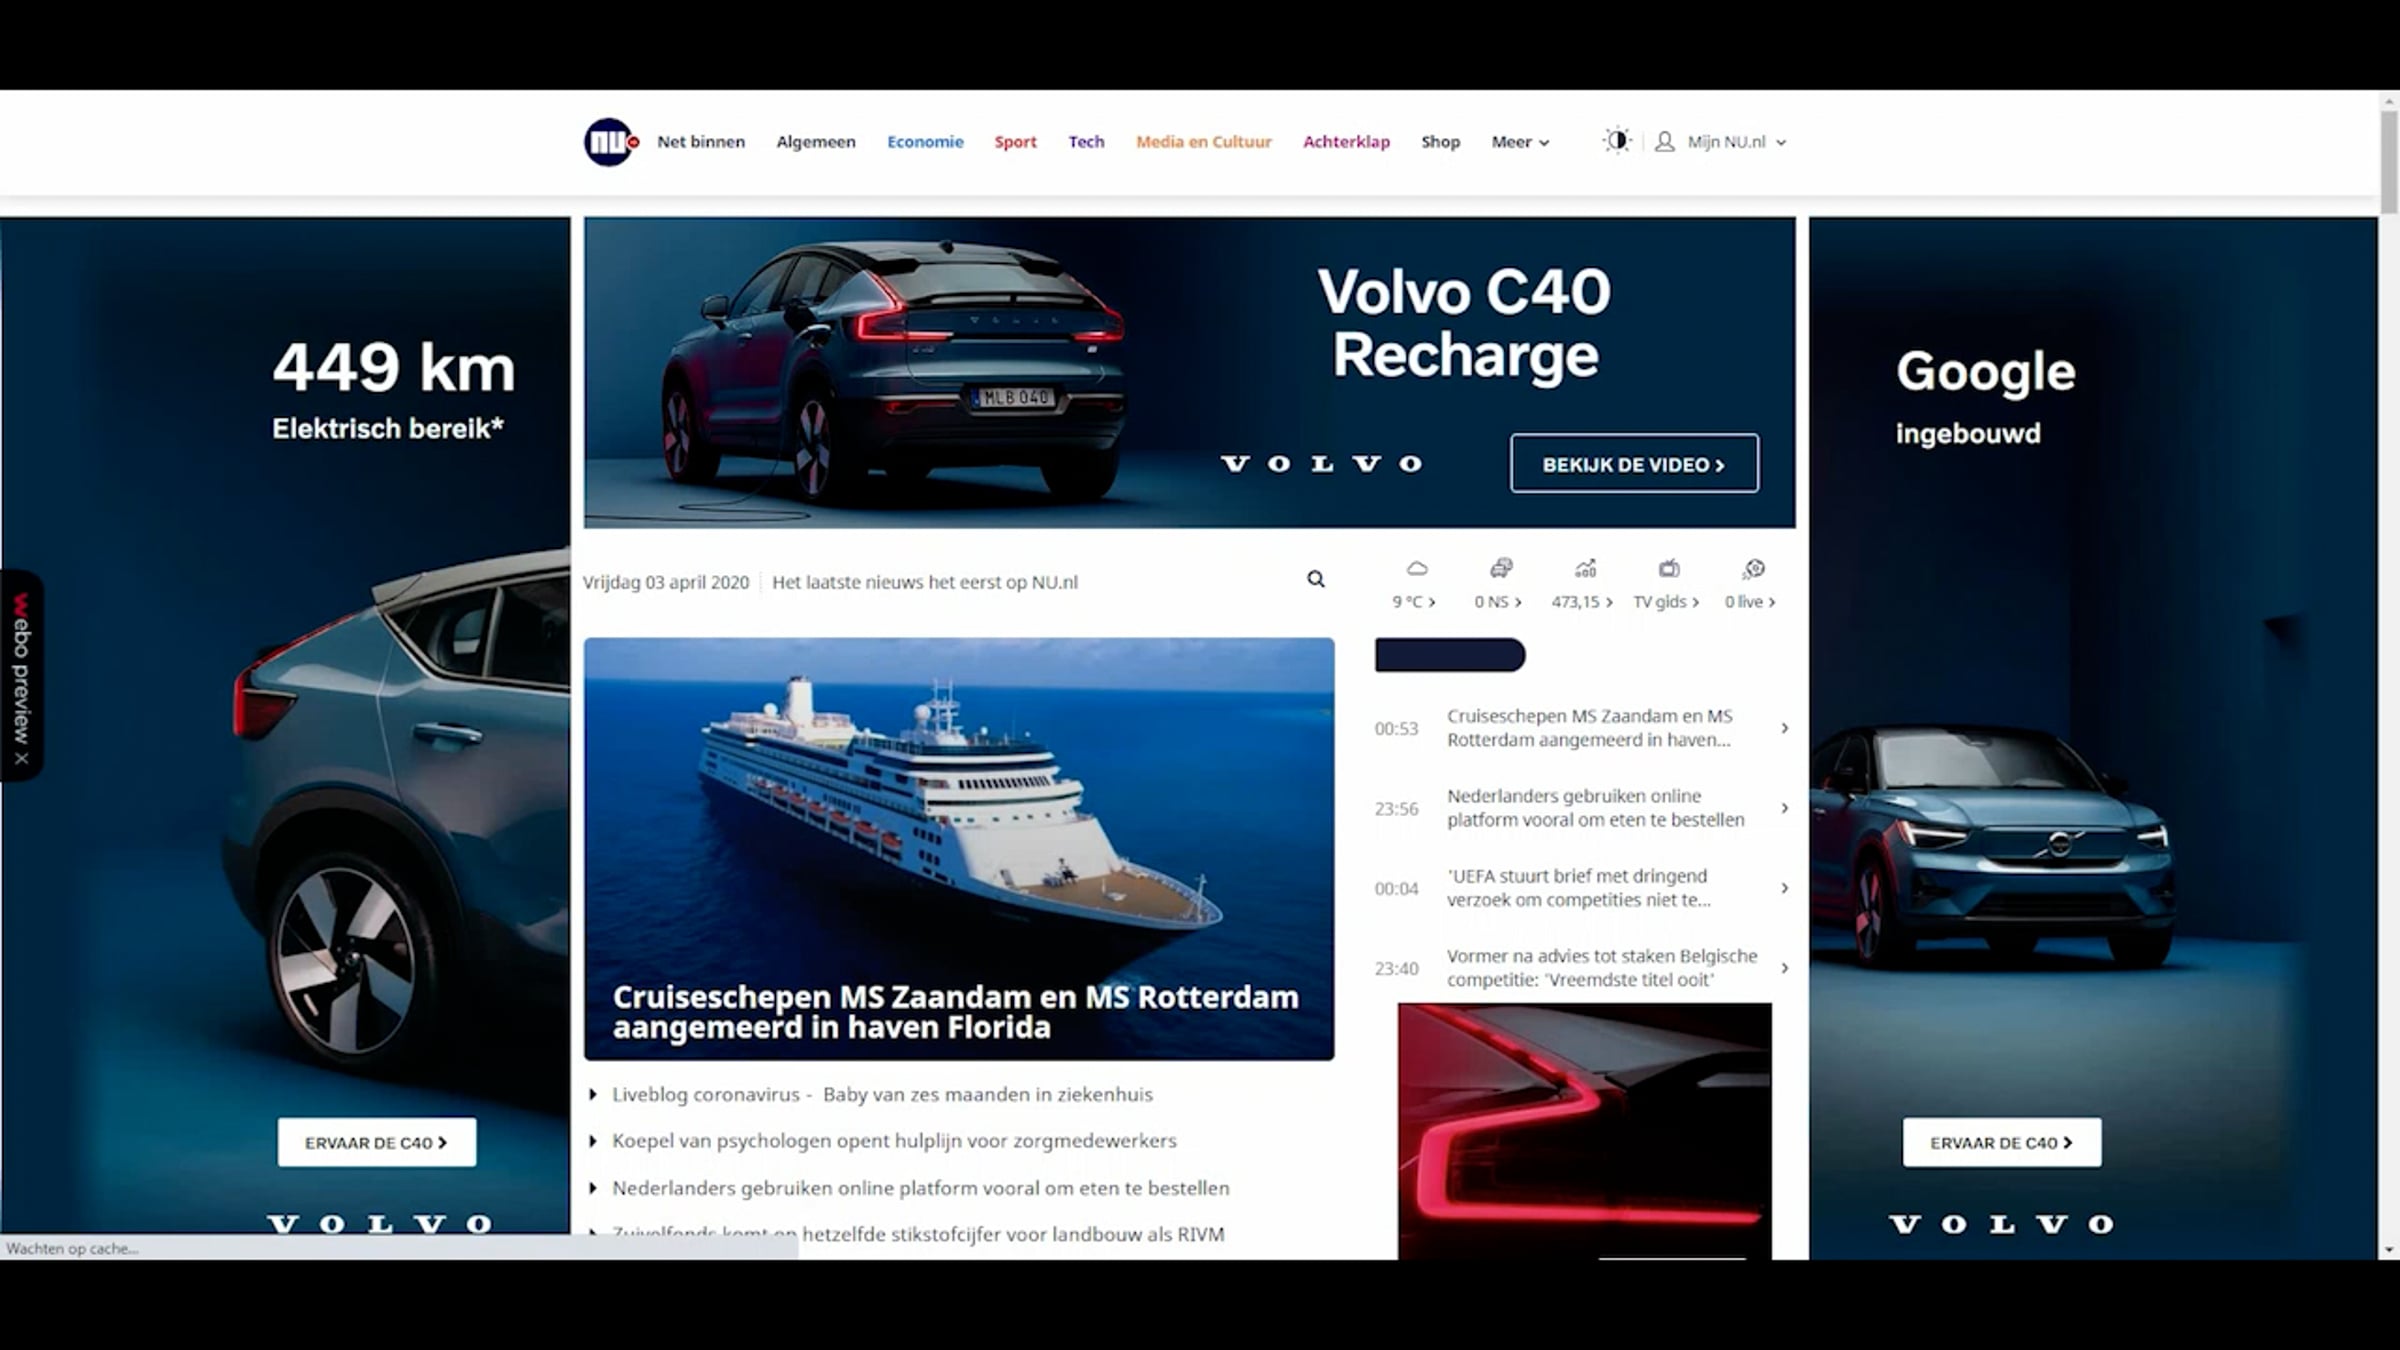This screenshot has width=2400, height=1350.
Task: Open traffic info showing 0 NS
Action: tap(1499, 585)
